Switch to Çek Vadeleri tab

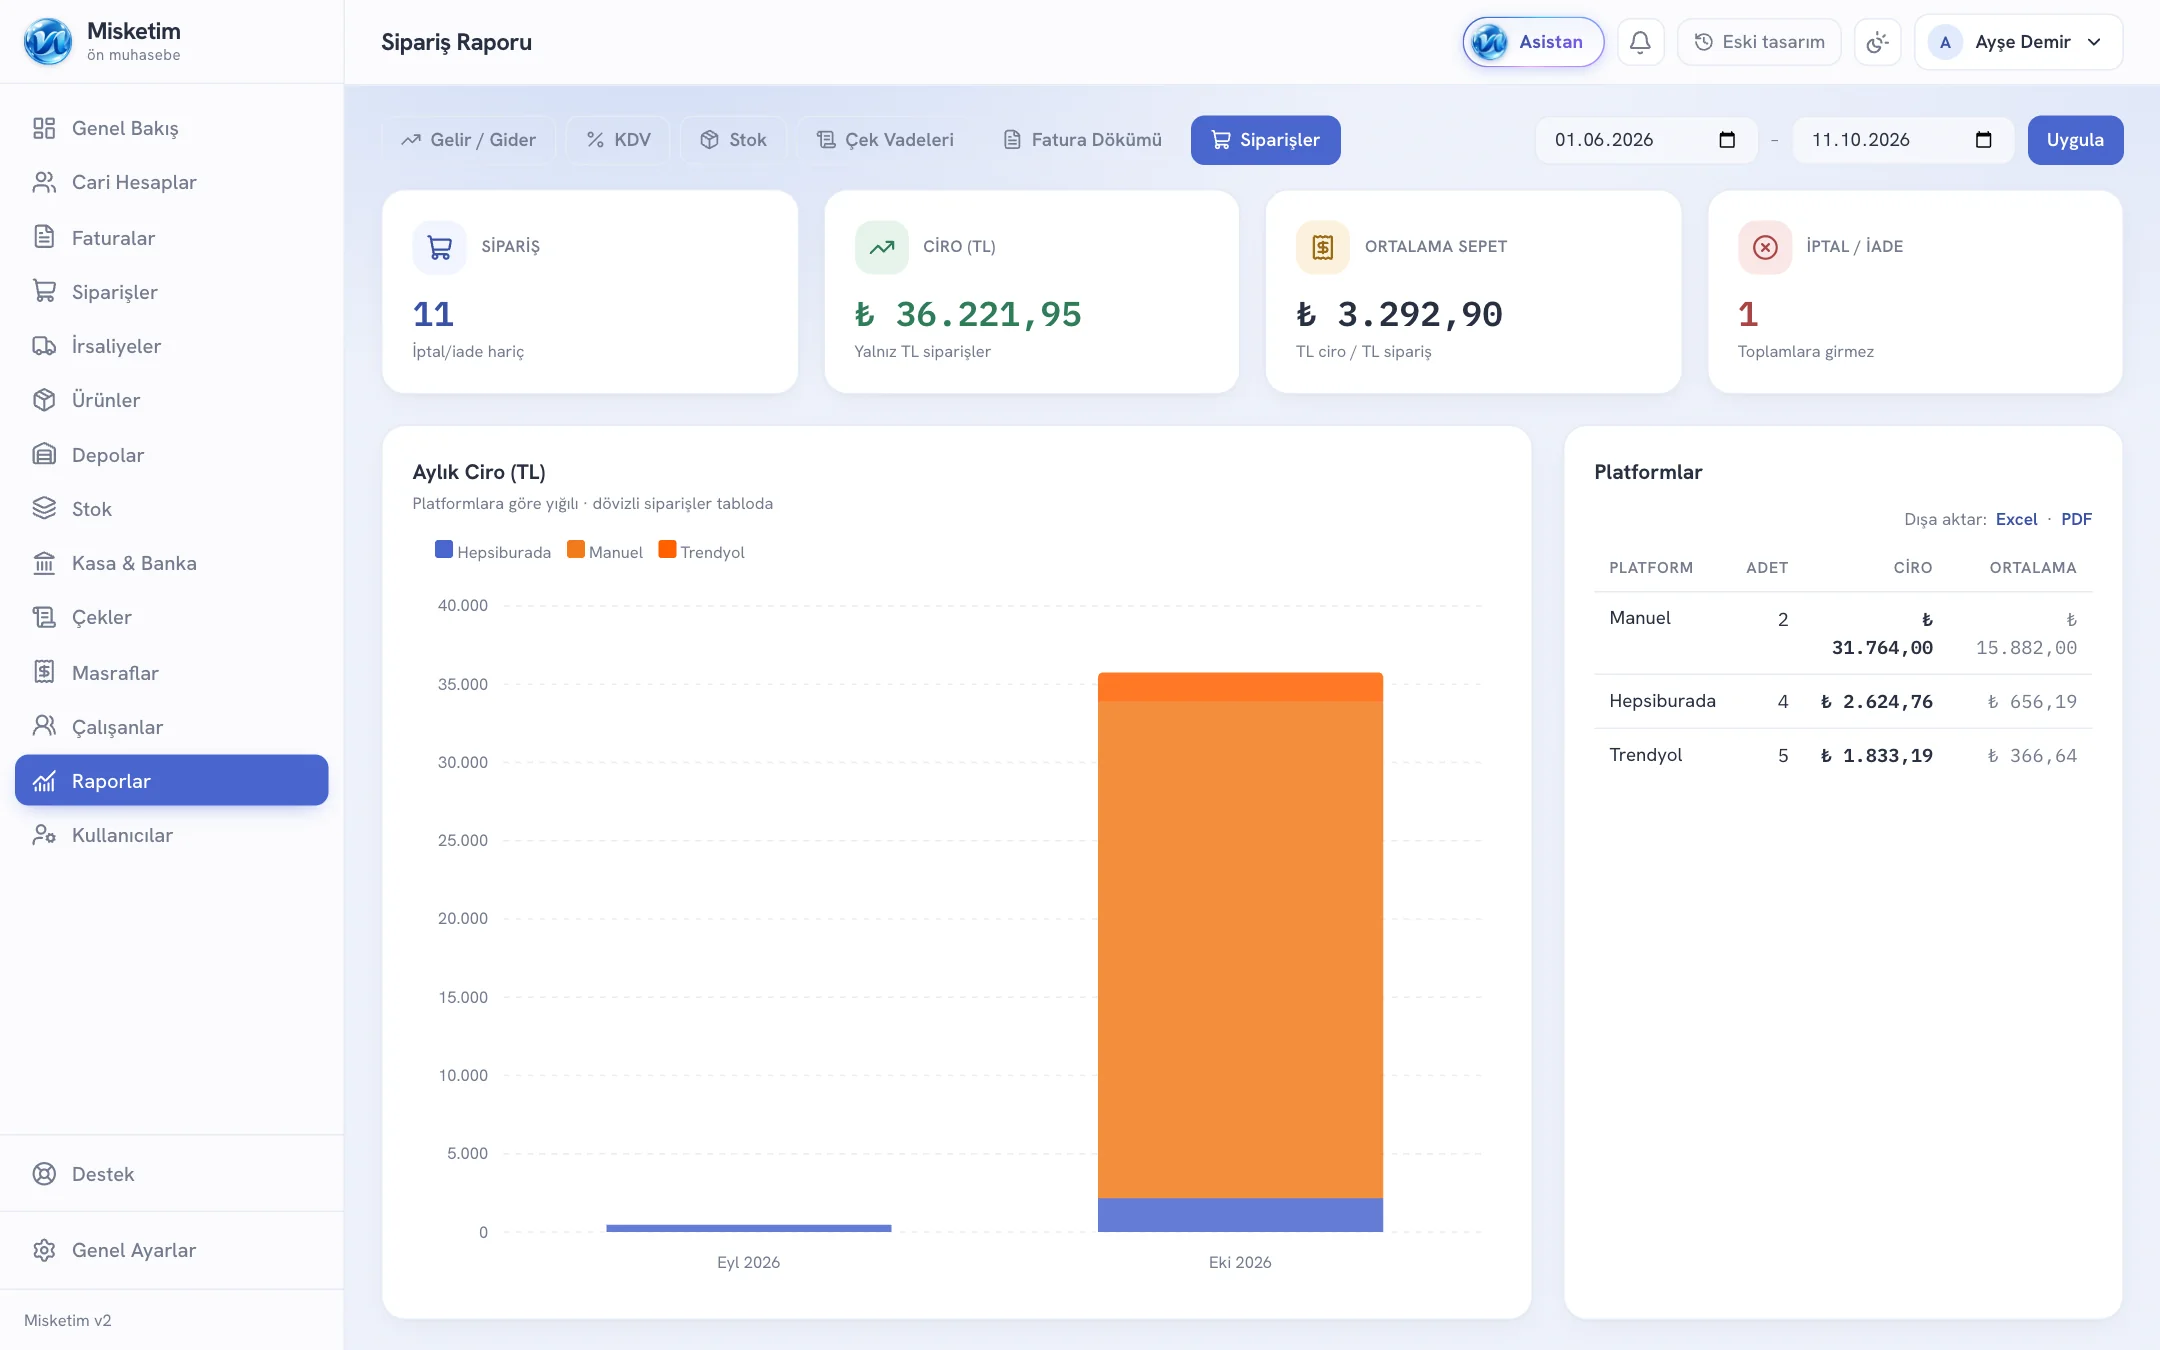pos(885,140)
